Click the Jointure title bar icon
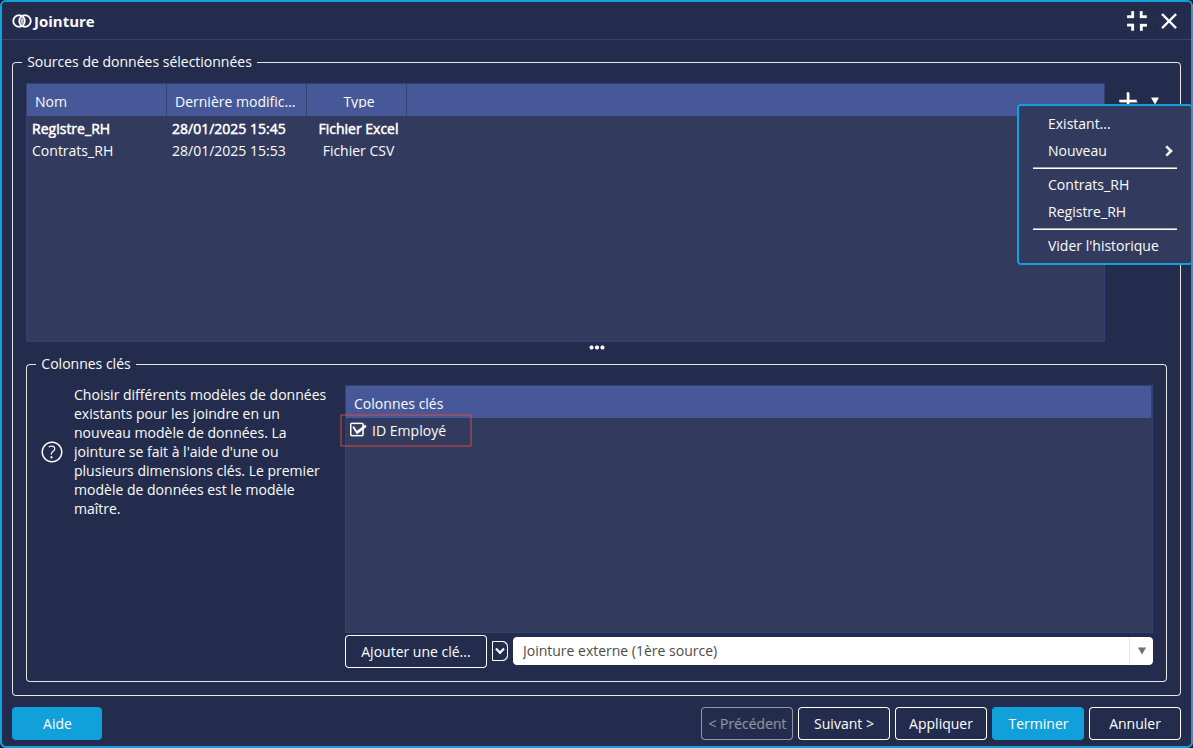The image size is (1193, 748). click(22, 21)
